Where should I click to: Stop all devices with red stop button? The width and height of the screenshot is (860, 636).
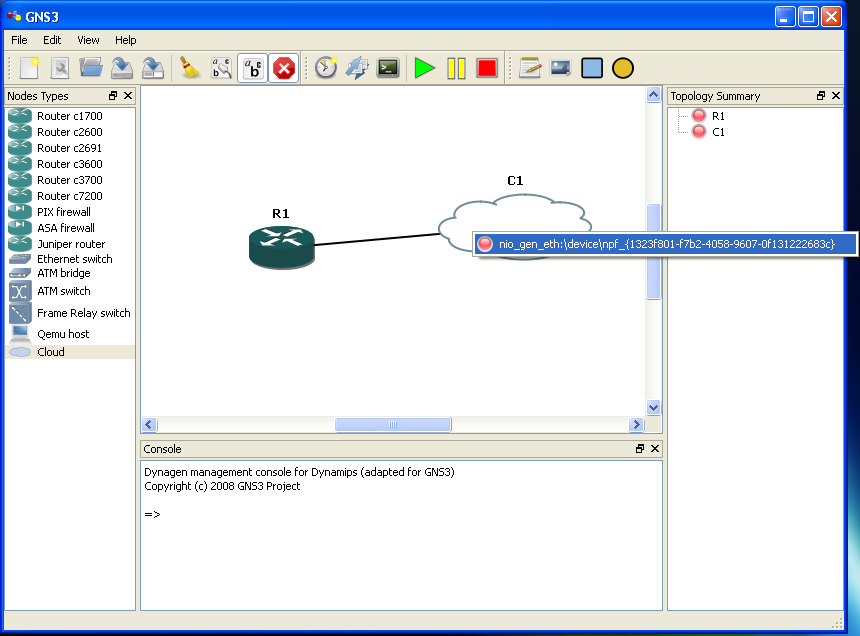[x=487, y=69]
